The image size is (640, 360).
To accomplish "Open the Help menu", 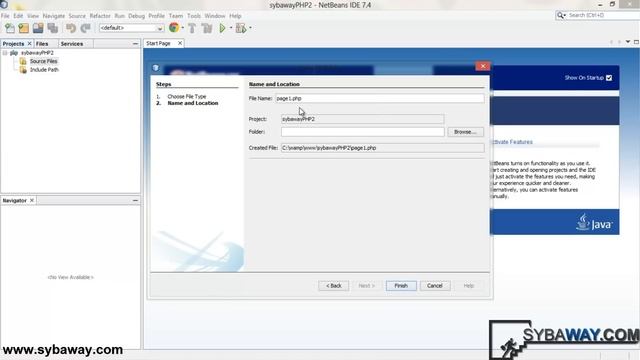I will [x=235, y=16].
